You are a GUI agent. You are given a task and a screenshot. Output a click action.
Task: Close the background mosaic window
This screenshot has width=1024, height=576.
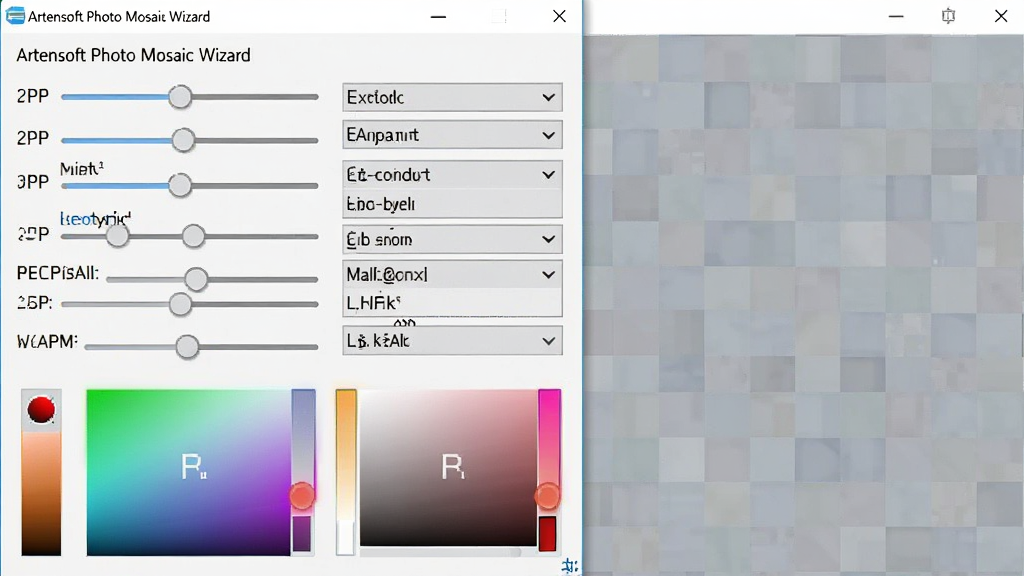(x=1000, y=16)
